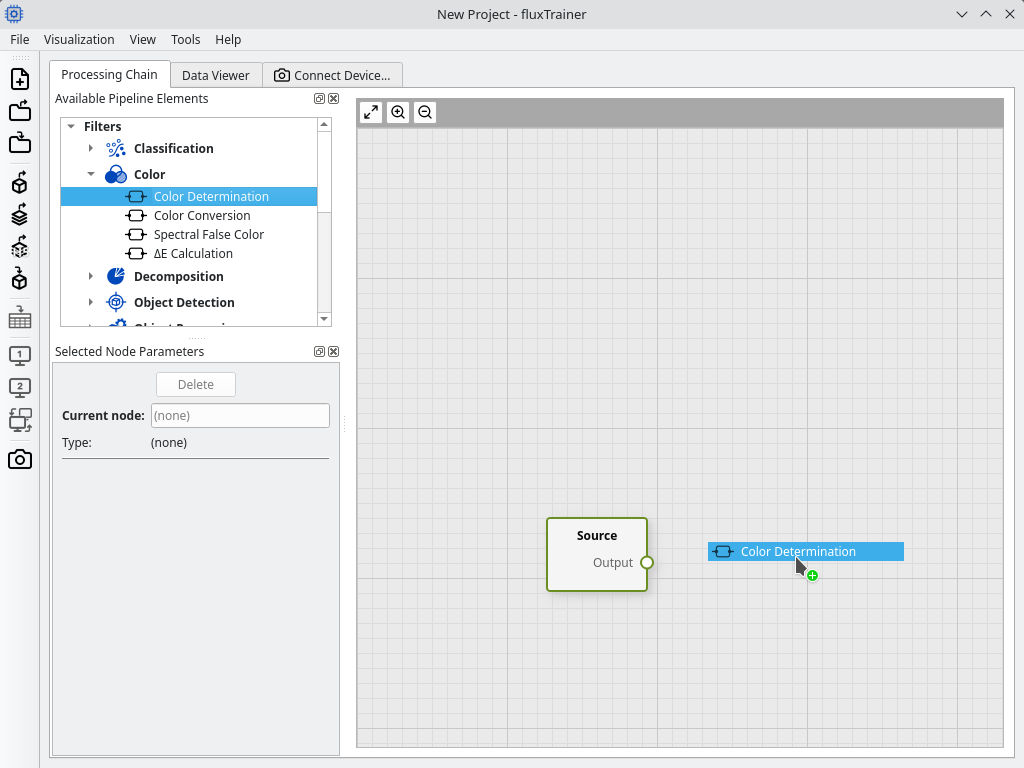Close the Available Pipeline Elements panel
The width and height of the screenshot is (1024, 768).
[334, 99]
